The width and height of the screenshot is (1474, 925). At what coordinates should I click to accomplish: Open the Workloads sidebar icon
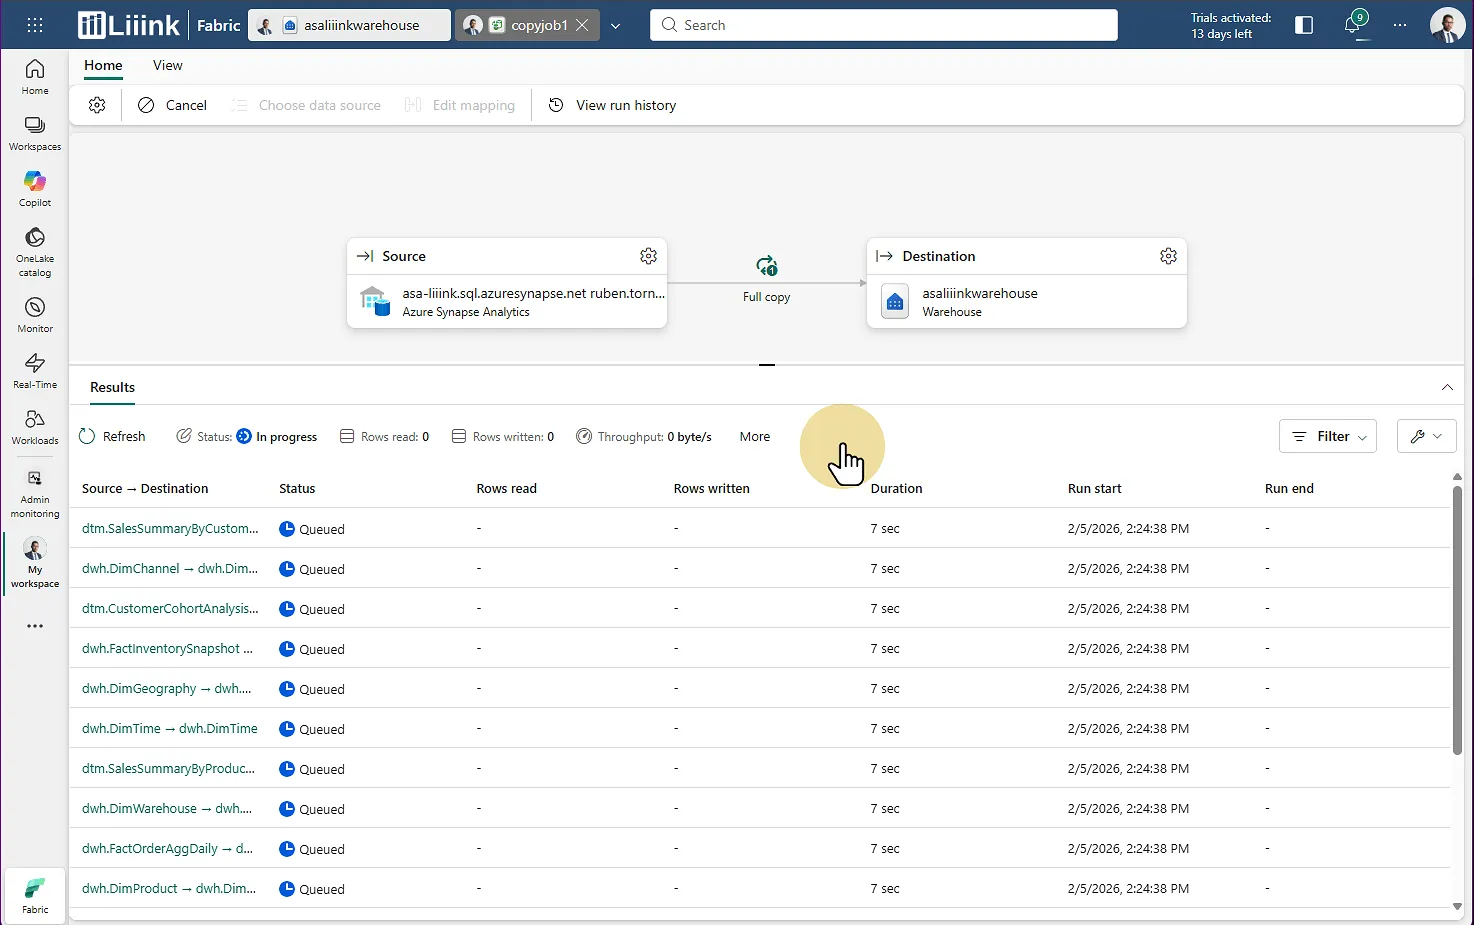pyautogui.click(x=35, y=426)
